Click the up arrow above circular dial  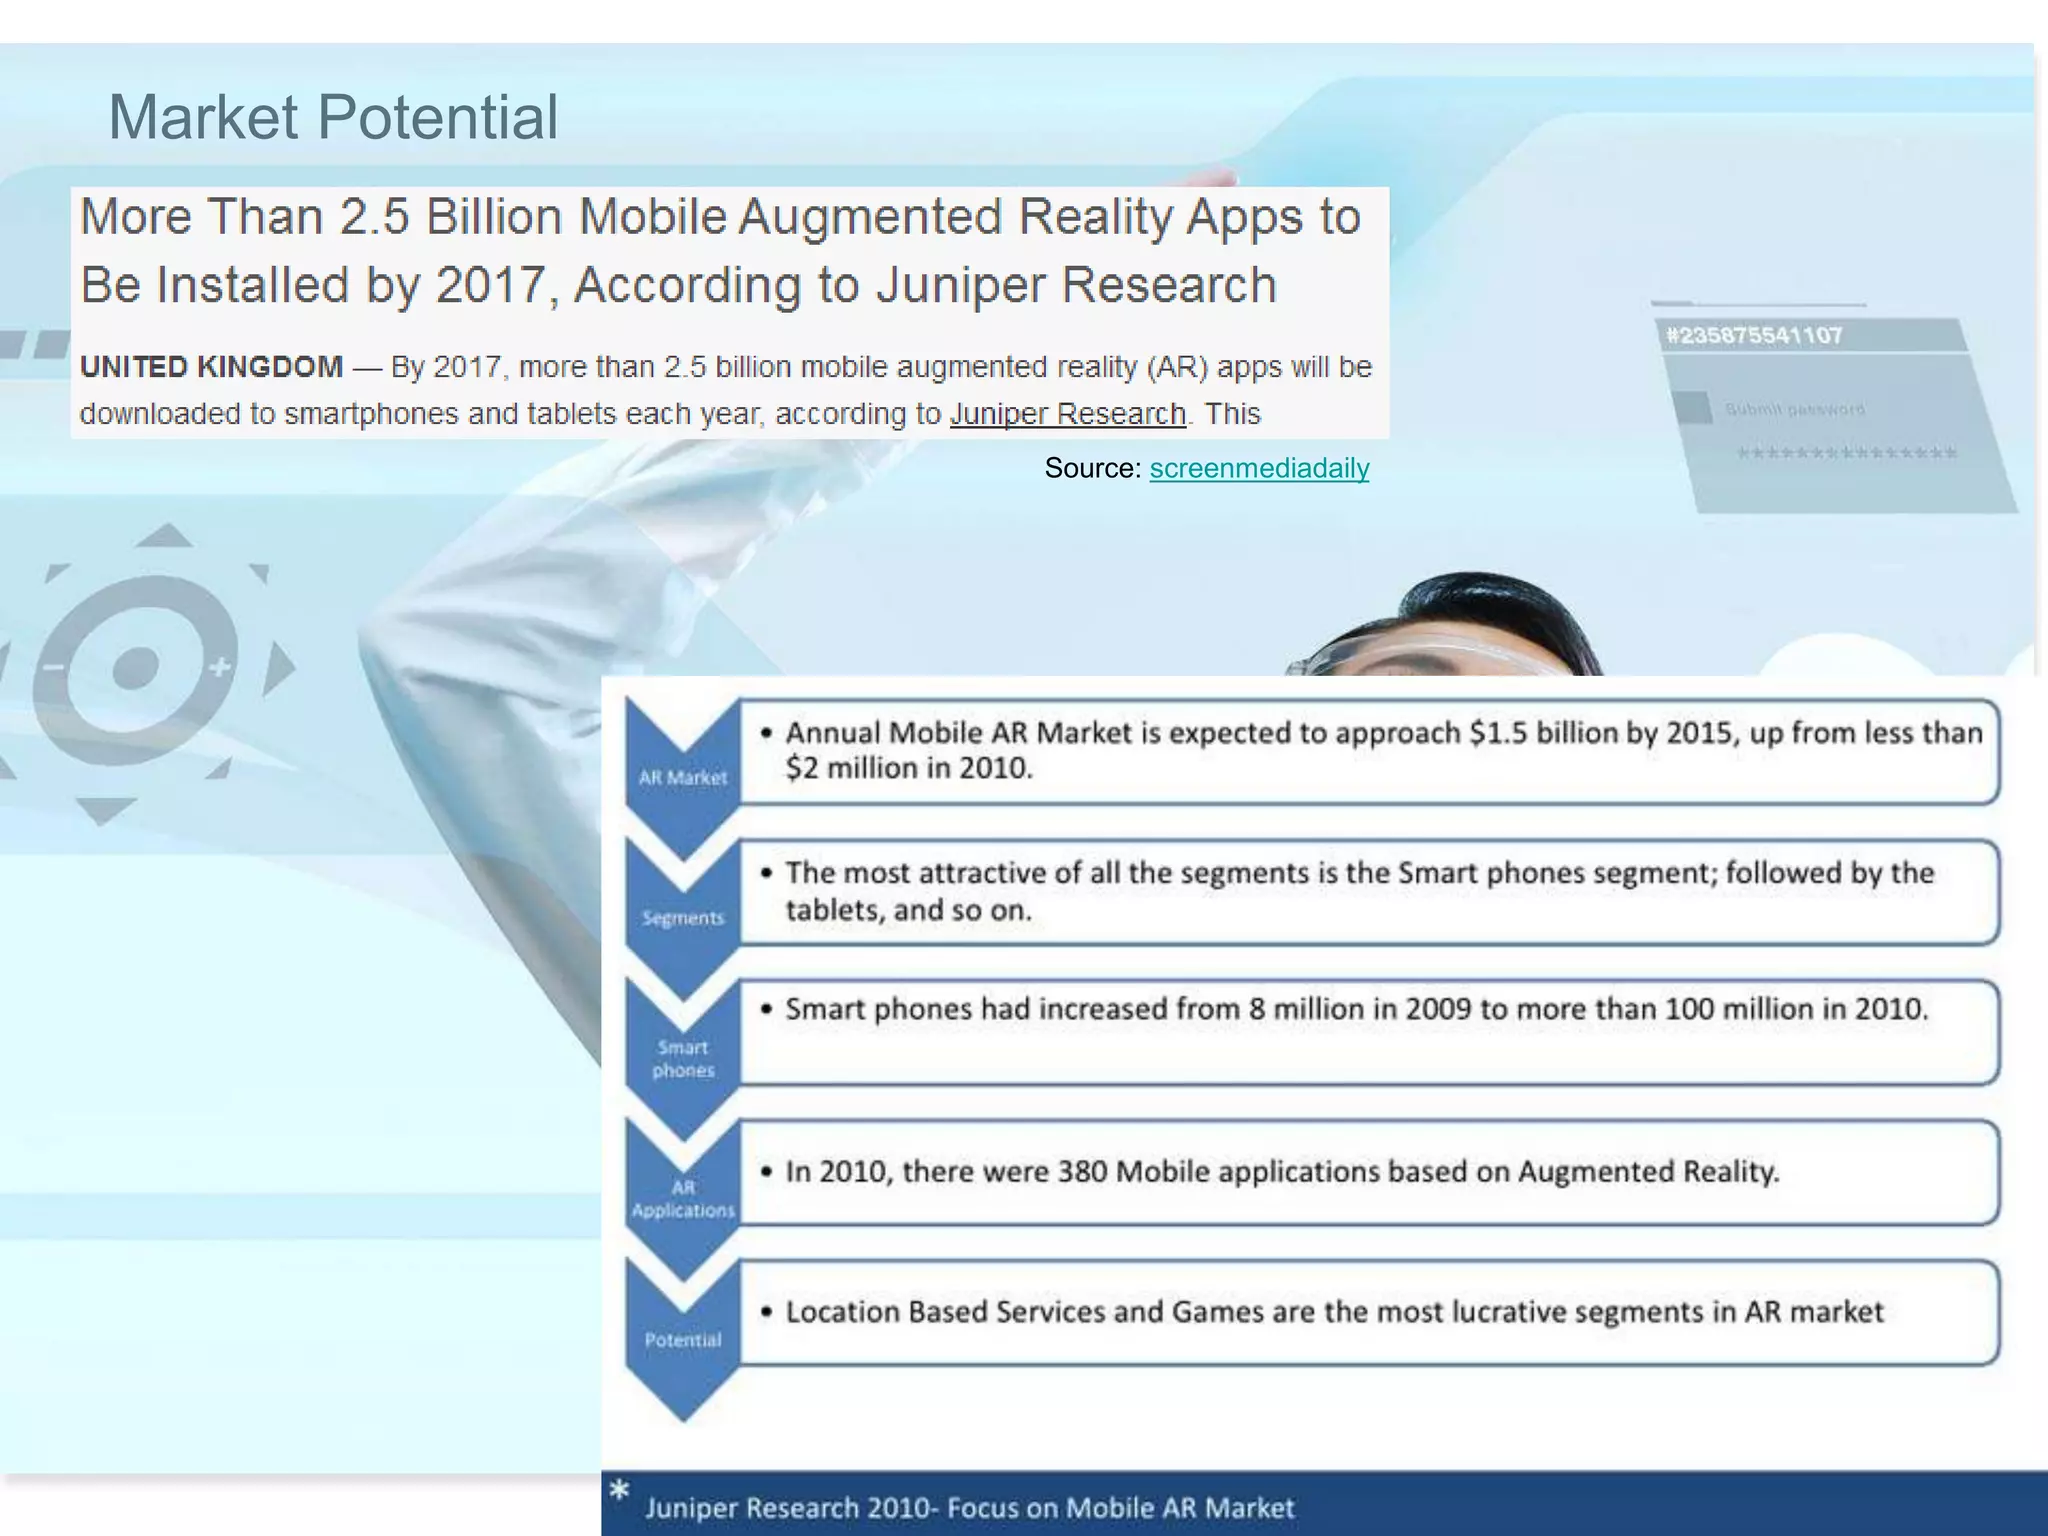(164, 535)
